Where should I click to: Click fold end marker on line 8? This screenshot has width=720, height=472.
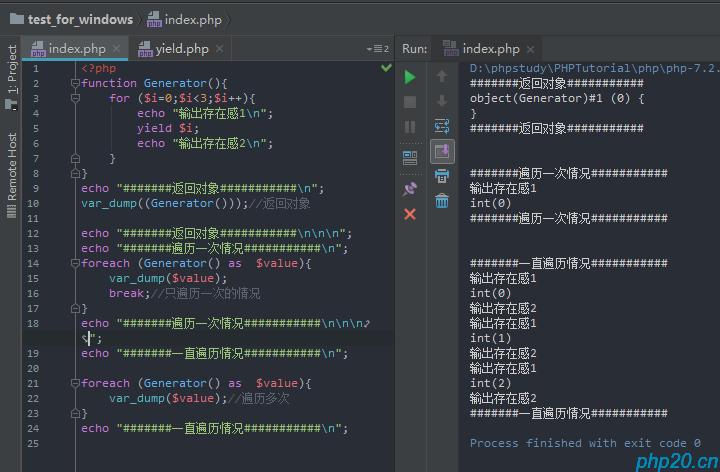click(75, 173)
